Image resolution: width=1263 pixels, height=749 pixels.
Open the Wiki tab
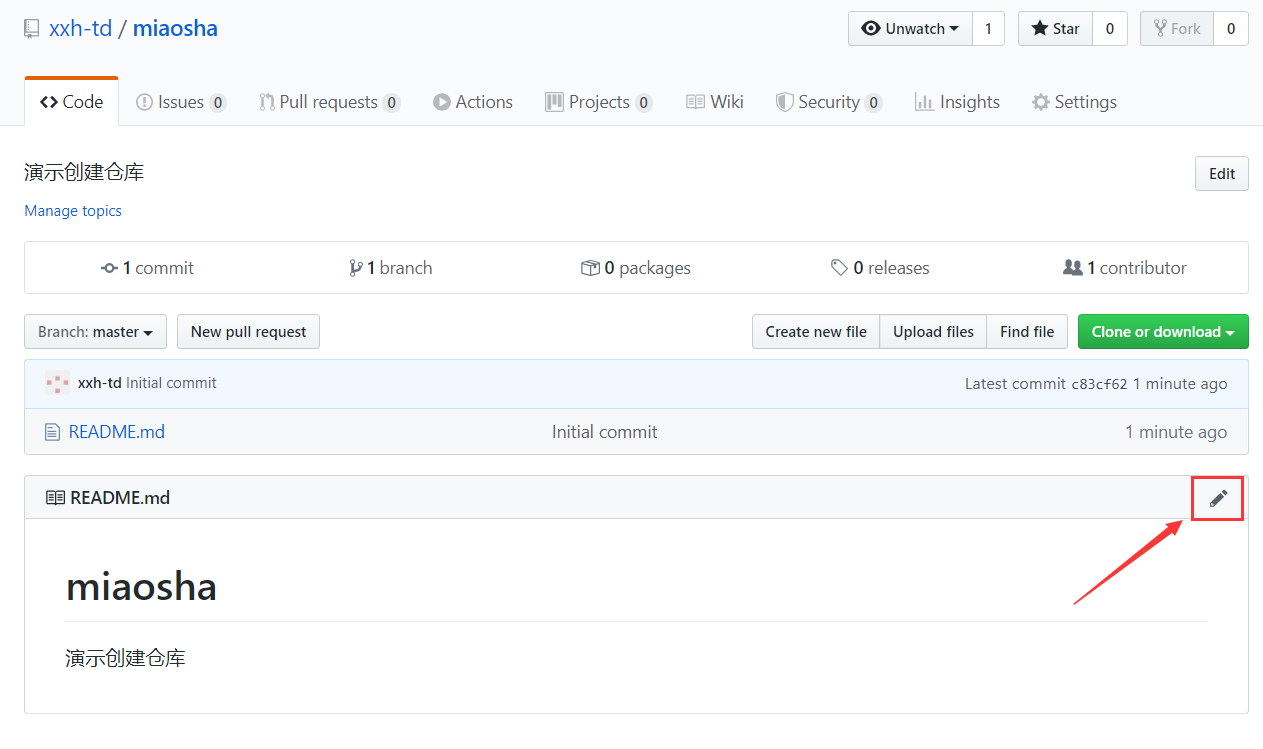(714, 102)
